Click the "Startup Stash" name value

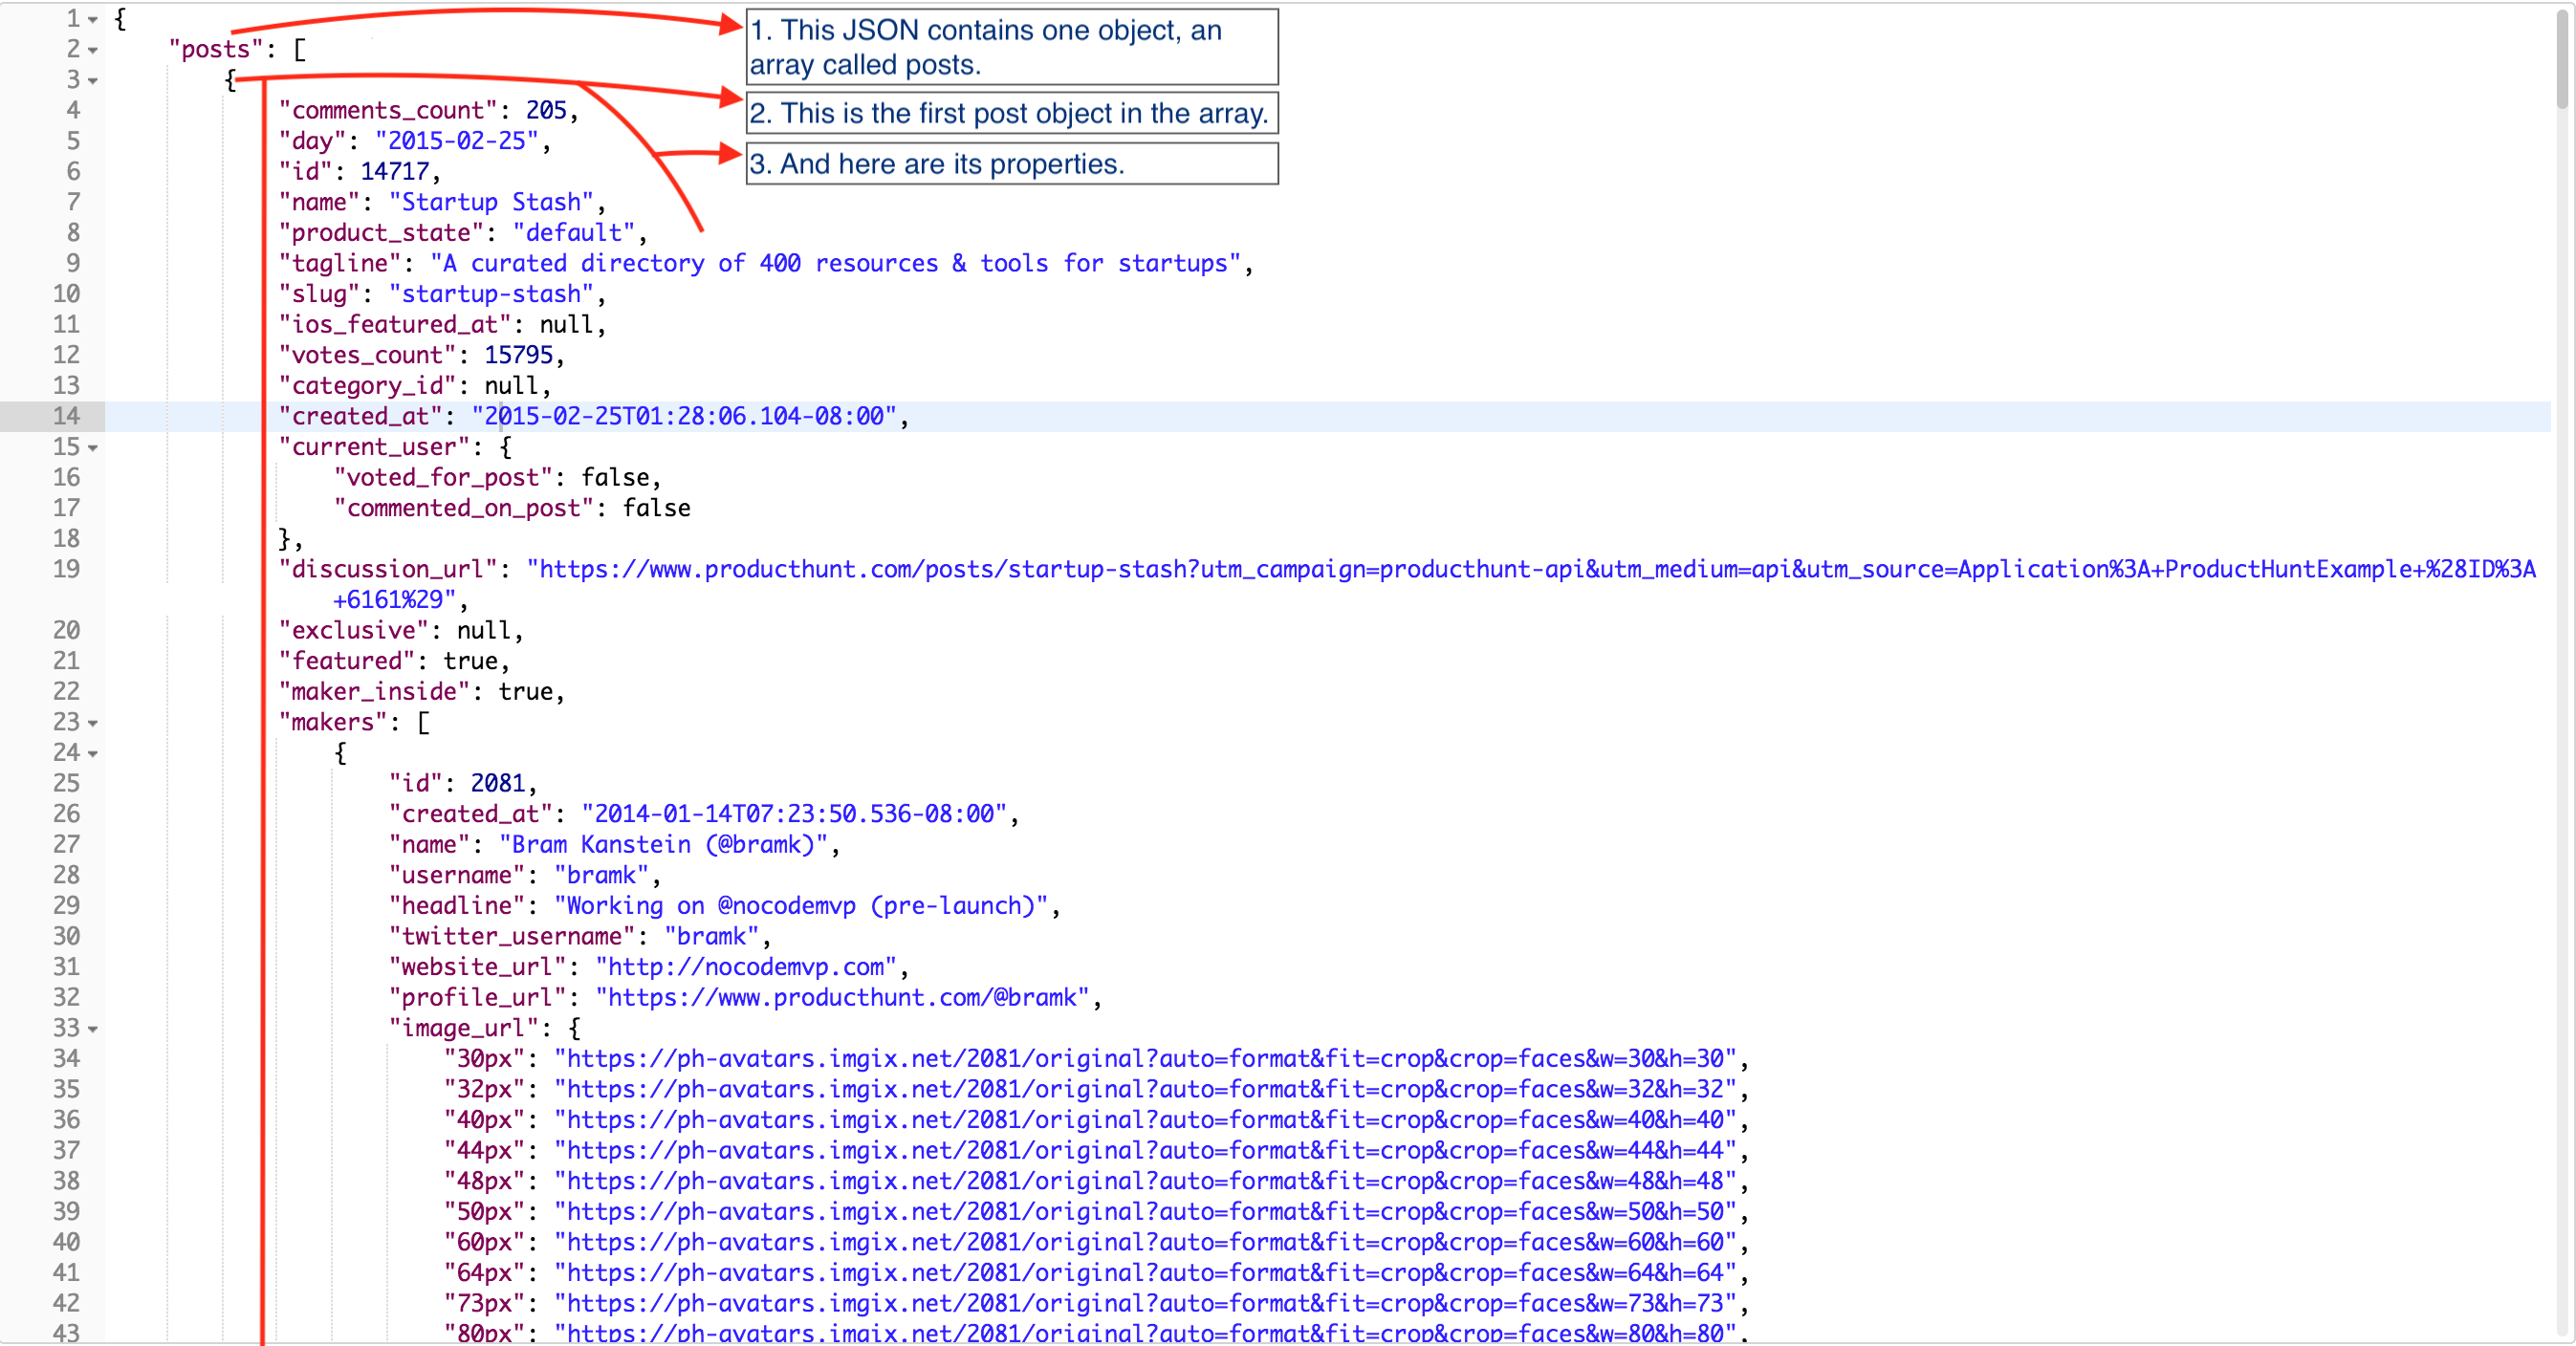click(491, 202)
